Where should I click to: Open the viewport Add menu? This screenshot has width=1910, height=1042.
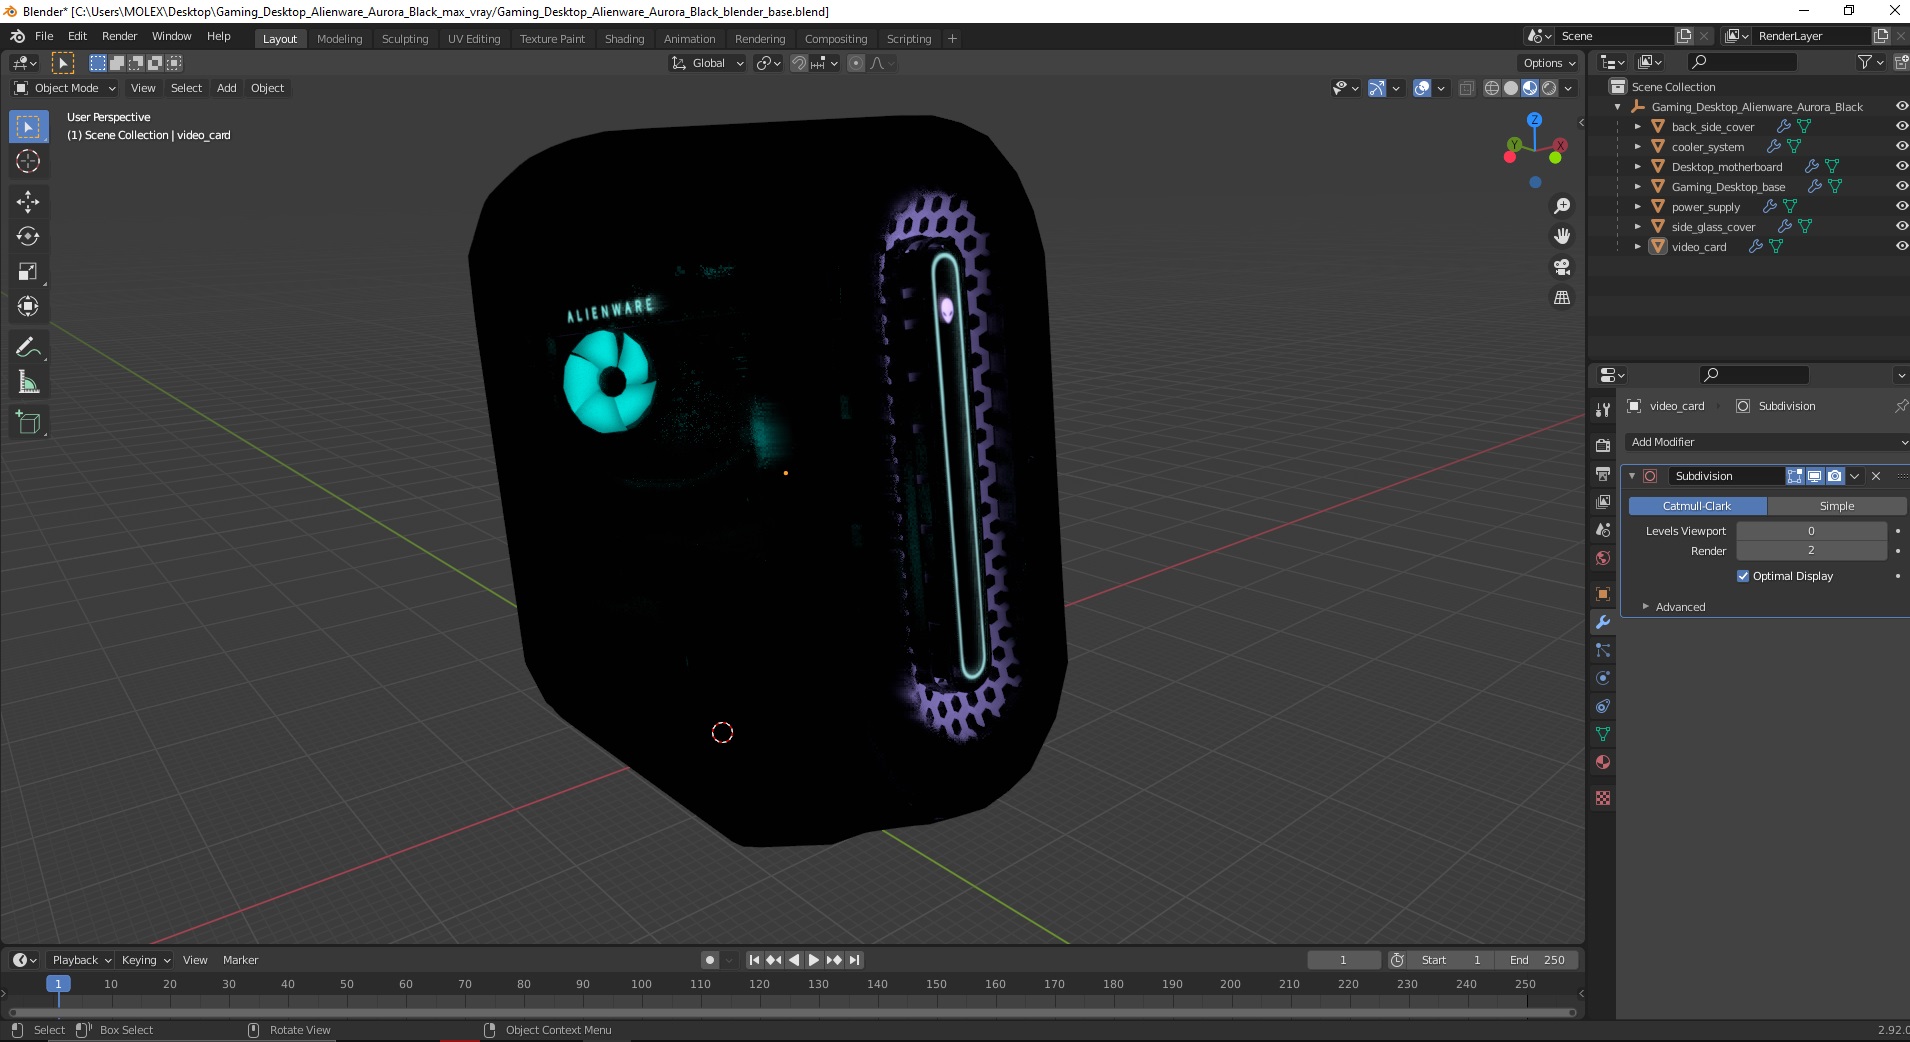[x=227, y=88]
